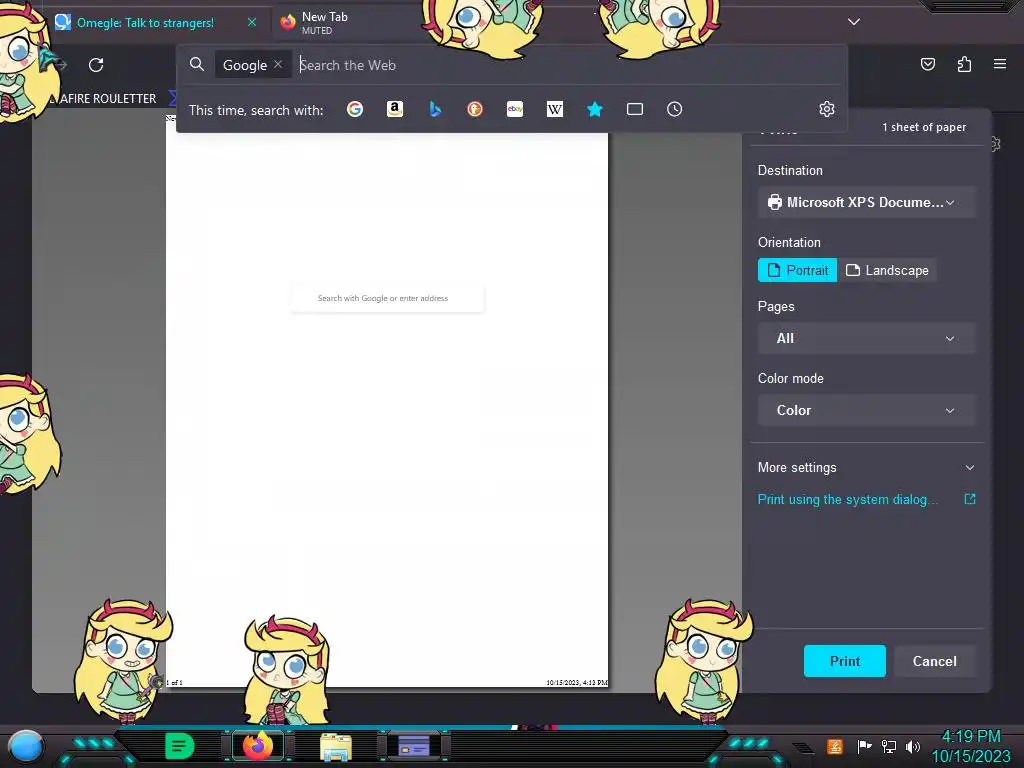Open the clock showing 4:19 PM
Viewport: 1024px width, 768px height.
(x=971, y=746)
